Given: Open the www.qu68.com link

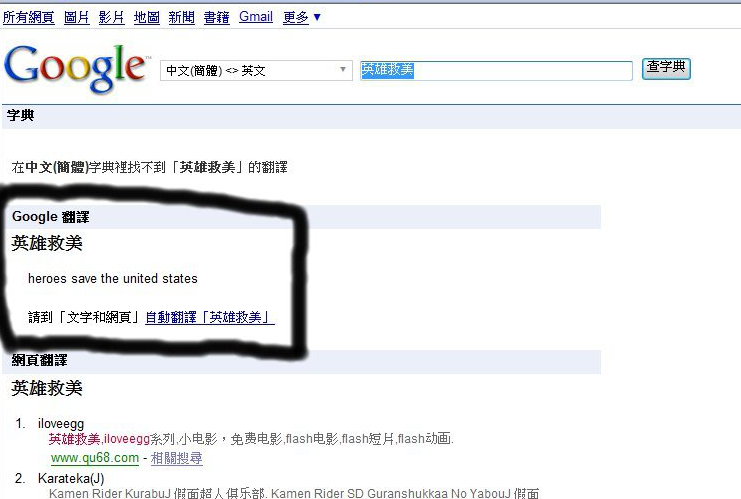Looking at the screenshot, I should click(95, 458).
